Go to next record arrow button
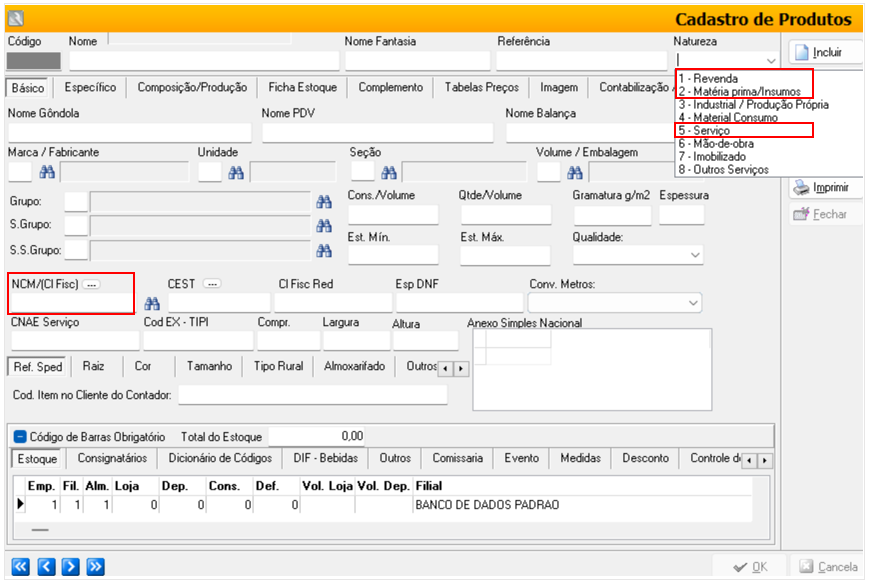The image size is (869, 581). pyautogui.click(x=70, y=567)
